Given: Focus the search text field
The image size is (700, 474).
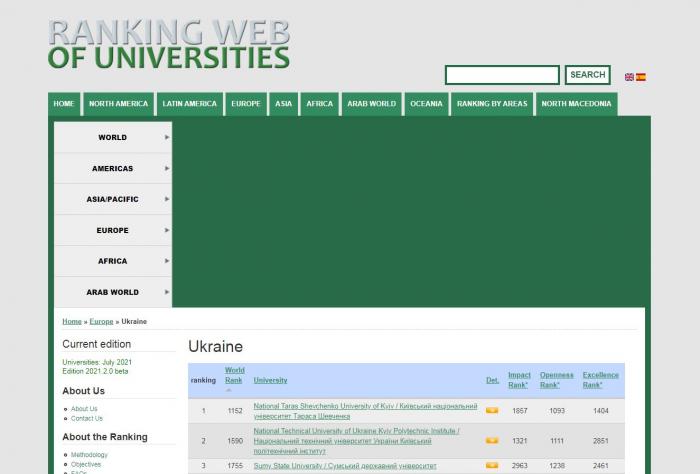Looking at the screenshot, I should click(x=502, y=75).
